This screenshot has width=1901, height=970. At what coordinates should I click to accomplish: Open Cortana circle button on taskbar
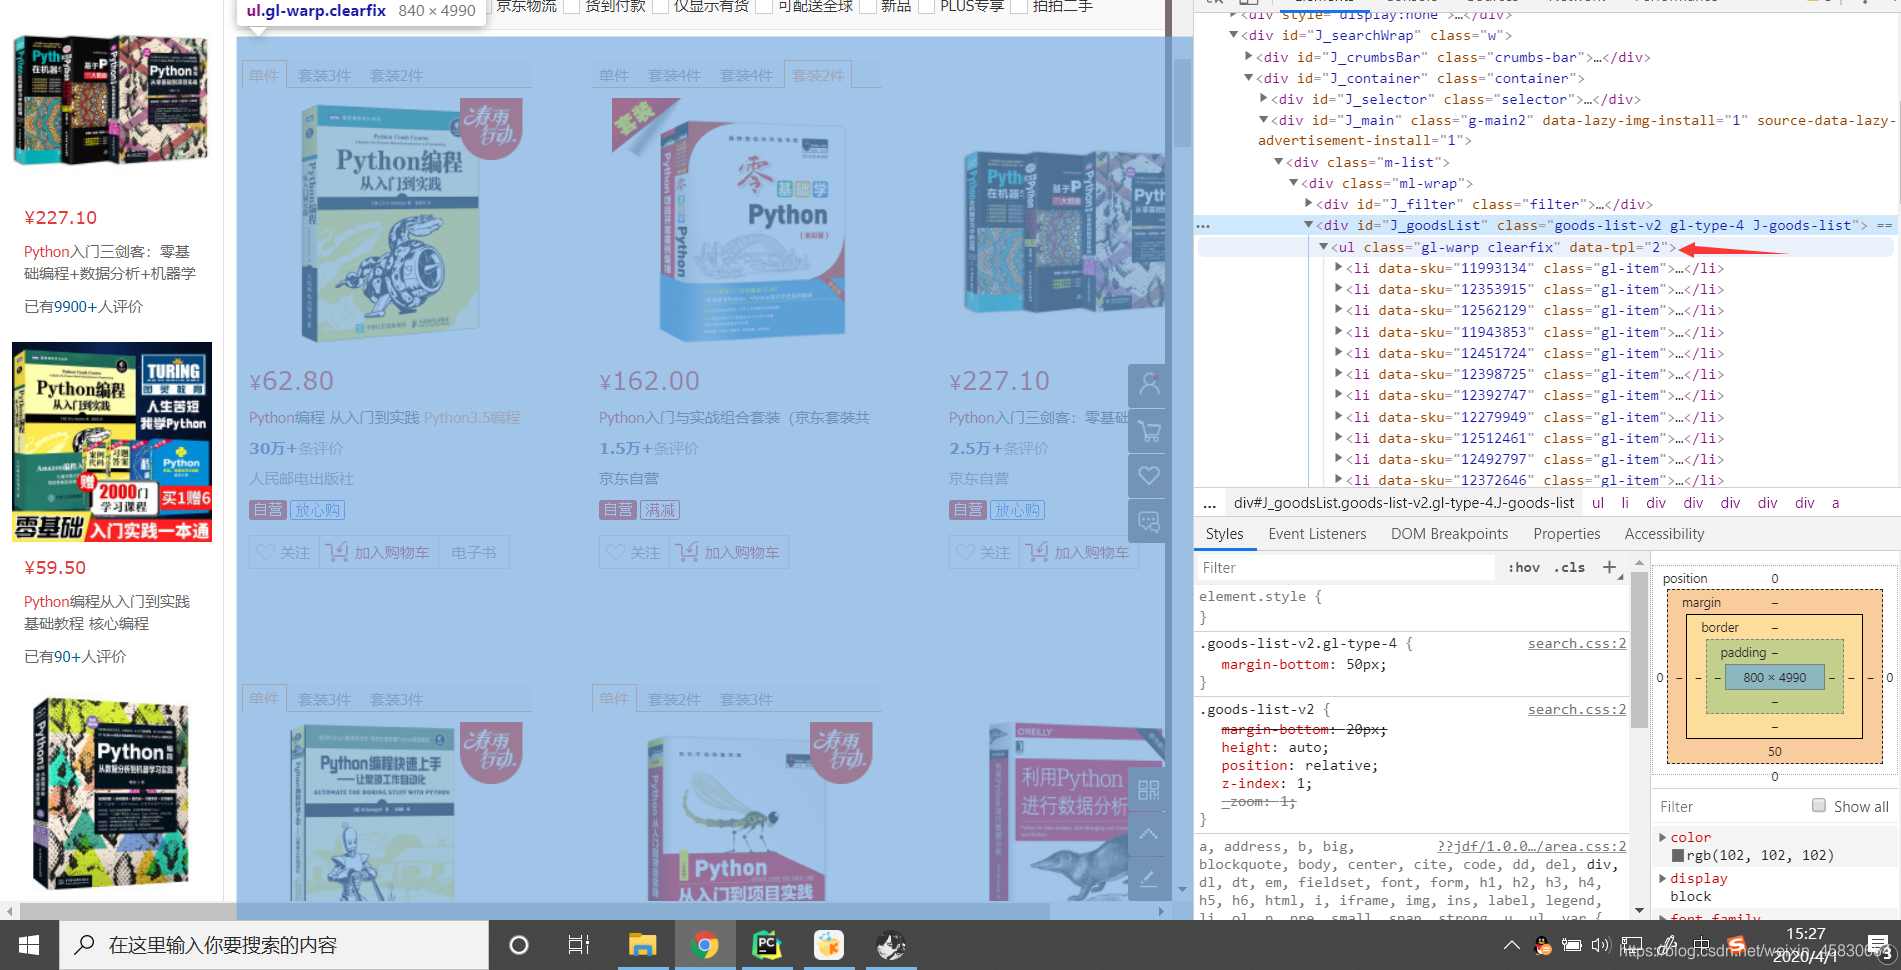(x=518, y=945)
